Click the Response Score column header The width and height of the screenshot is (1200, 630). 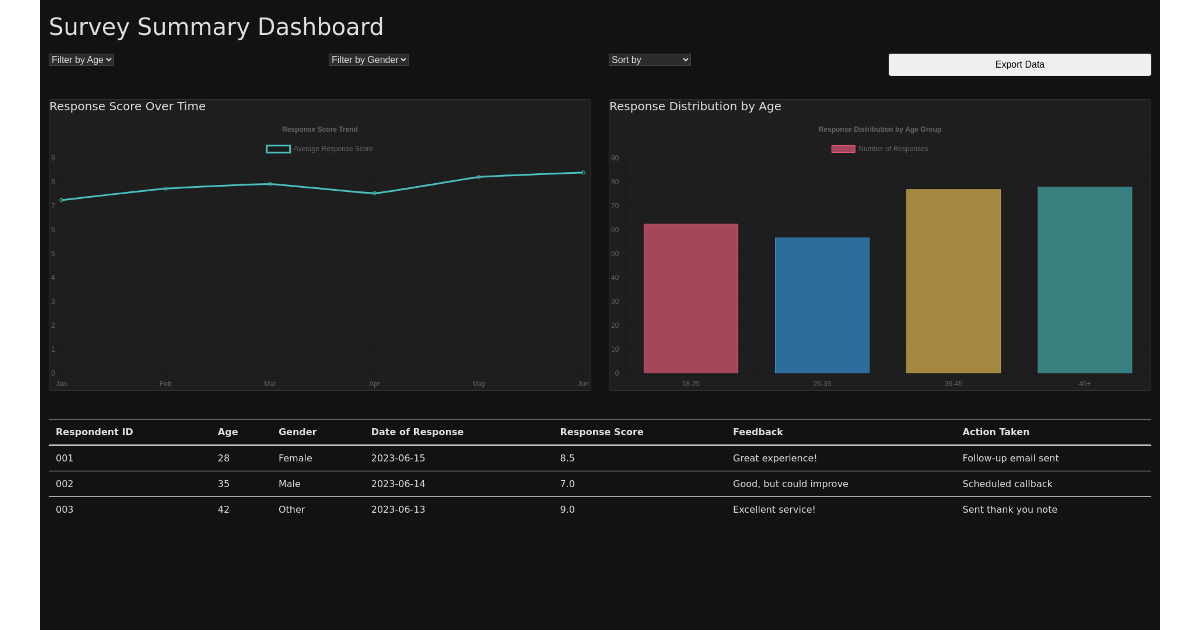point(601,432)
